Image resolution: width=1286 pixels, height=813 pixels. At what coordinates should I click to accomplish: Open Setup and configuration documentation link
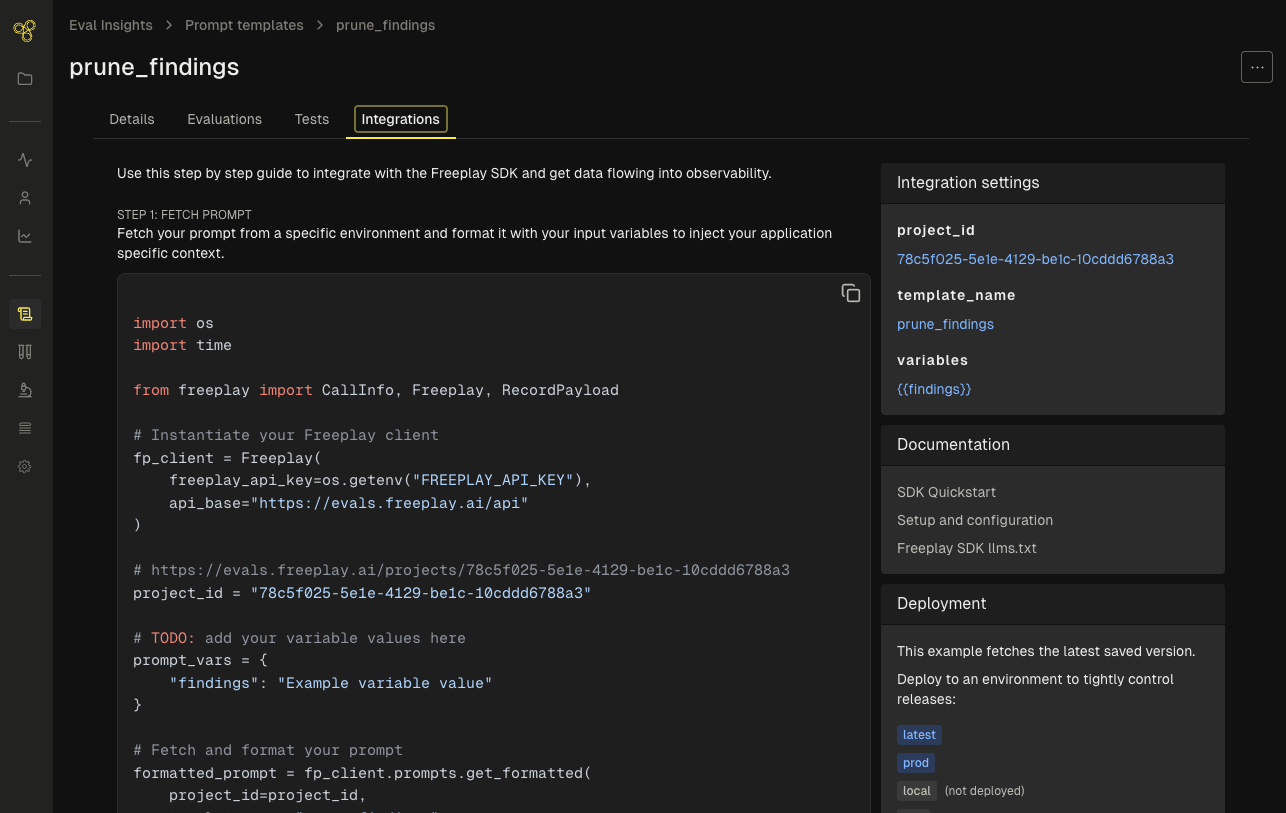coord(975,520)
